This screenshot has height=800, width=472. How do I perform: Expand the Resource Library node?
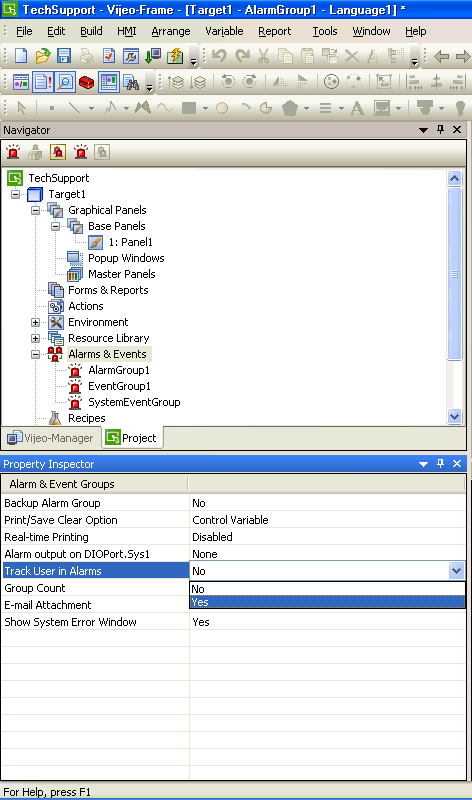click(35, 338)
